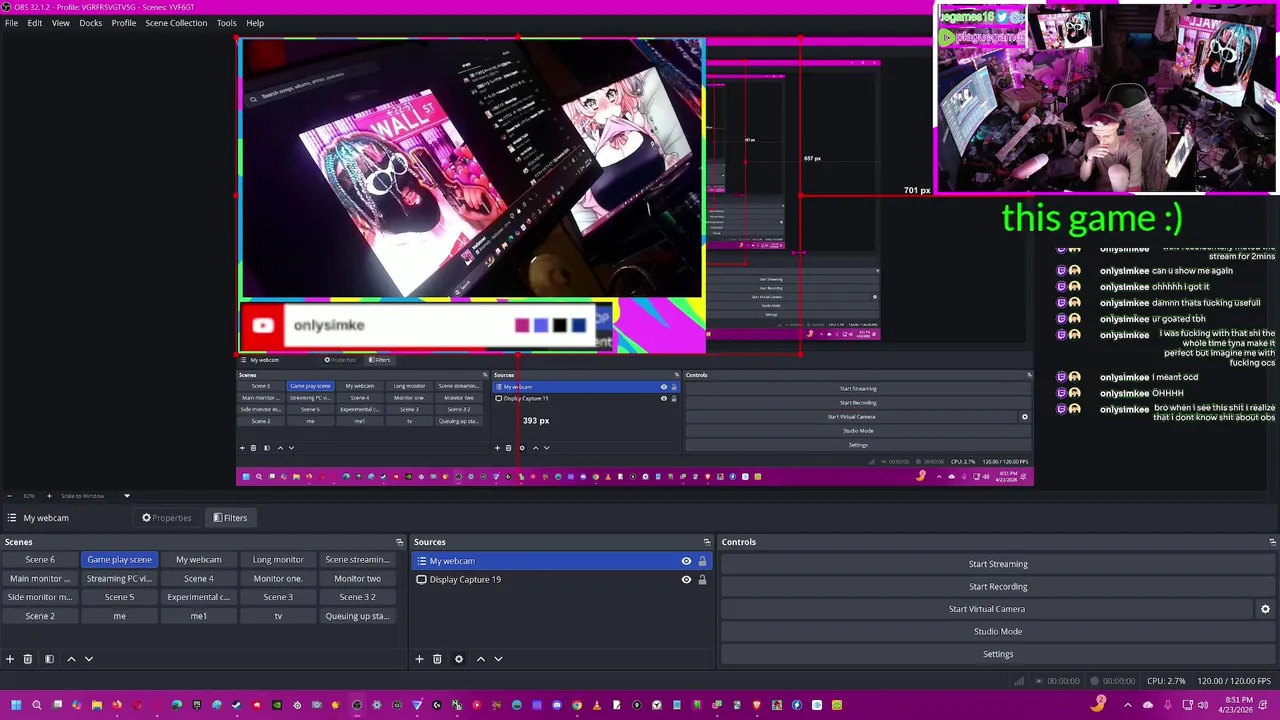Switch to Queuing up sta... scene
1280x720 pixels.
point(357,616)
